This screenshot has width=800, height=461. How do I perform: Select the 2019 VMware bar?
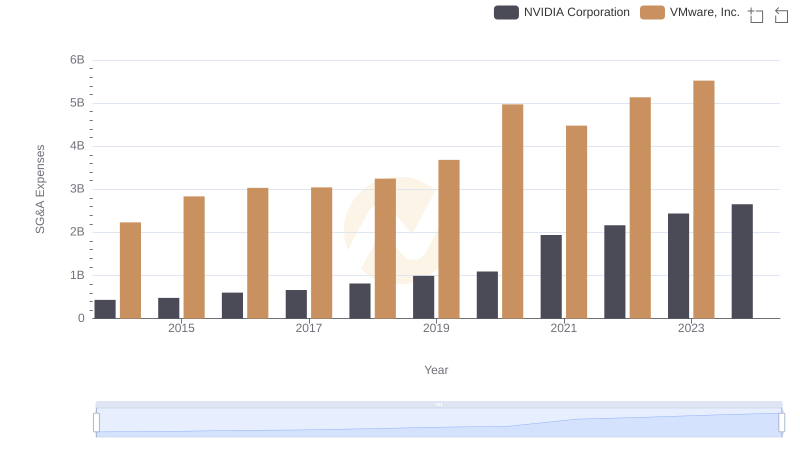(449, 239)
